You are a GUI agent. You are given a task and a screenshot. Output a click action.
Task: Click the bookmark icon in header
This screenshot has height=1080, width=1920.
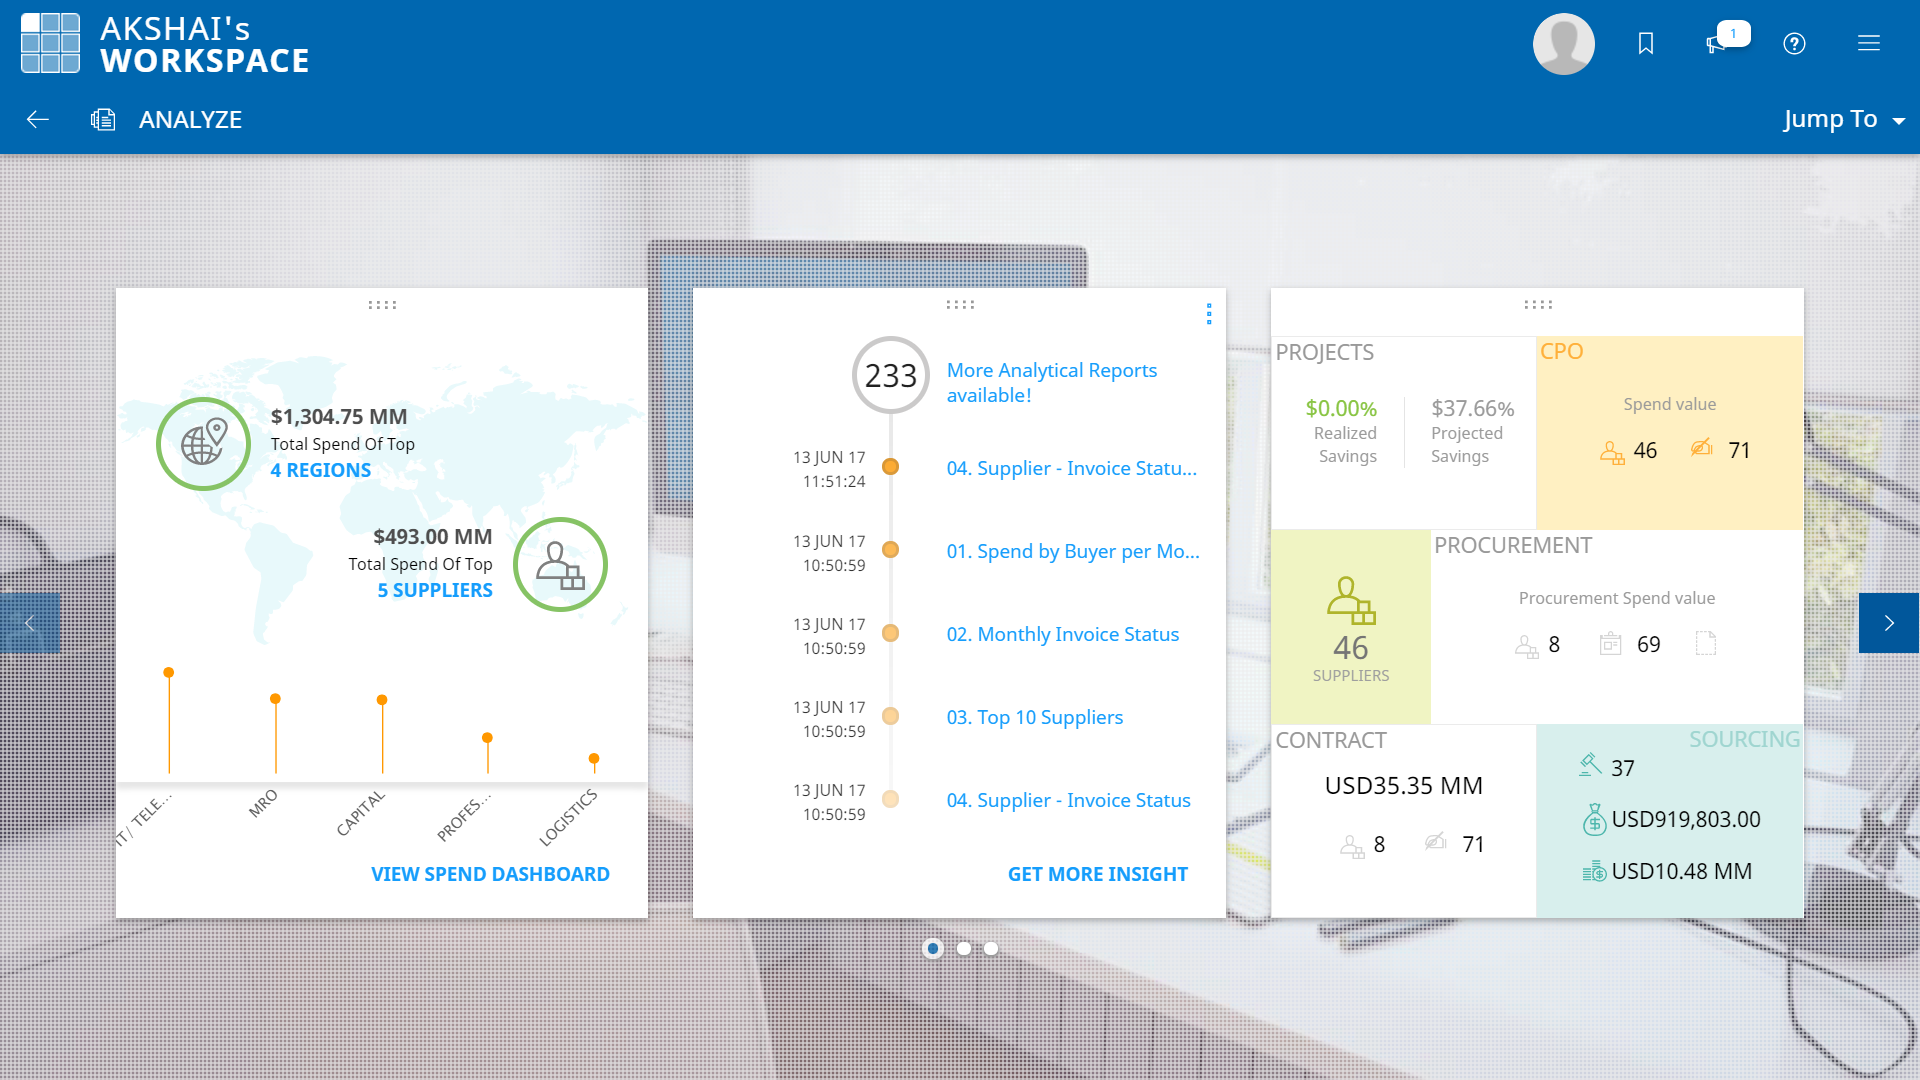pyautogui.click(x=1646, y=44)
